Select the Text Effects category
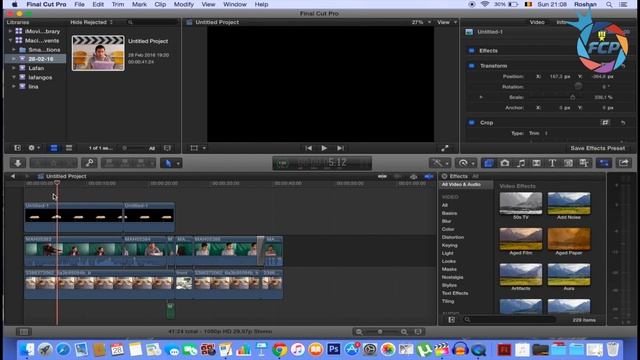 (x=455, y=293)
